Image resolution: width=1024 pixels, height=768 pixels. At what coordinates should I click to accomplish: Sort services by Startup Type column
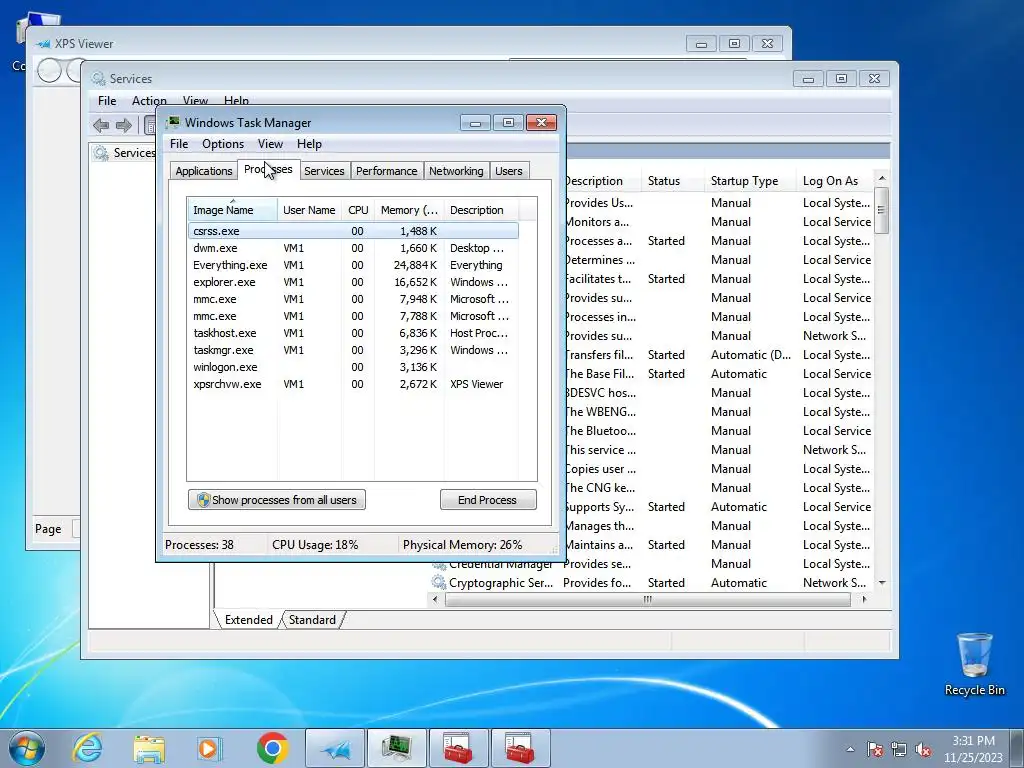(x=750, y=181)
